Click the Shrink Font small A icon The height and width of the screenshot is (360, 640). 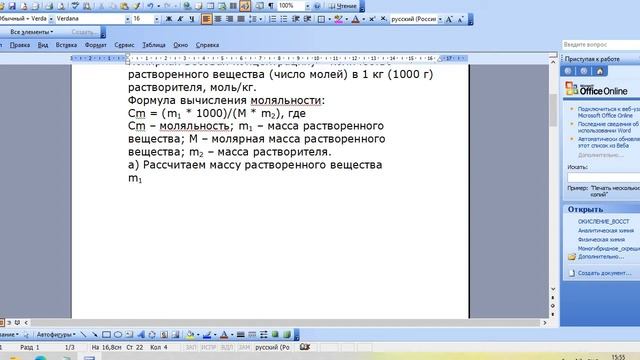tap(460, 19)
